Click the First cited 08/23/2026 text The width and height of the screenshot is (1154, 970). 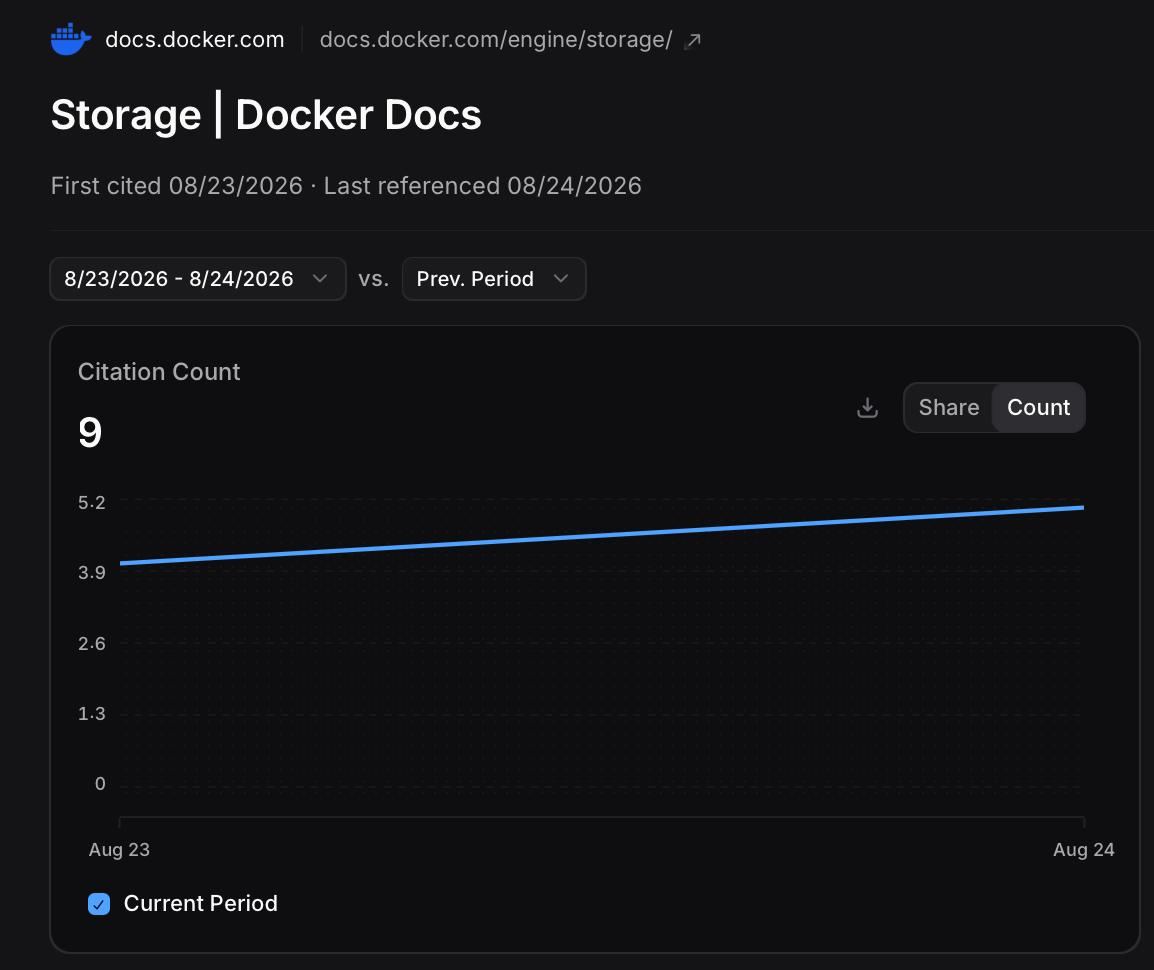[177, 186]
